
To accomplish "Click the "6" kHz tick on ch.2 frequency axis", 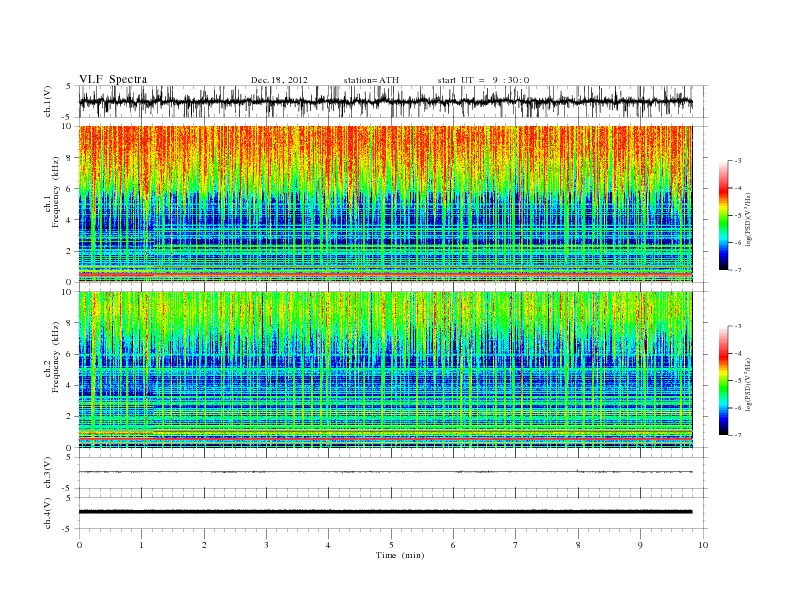I will (70, 354).
